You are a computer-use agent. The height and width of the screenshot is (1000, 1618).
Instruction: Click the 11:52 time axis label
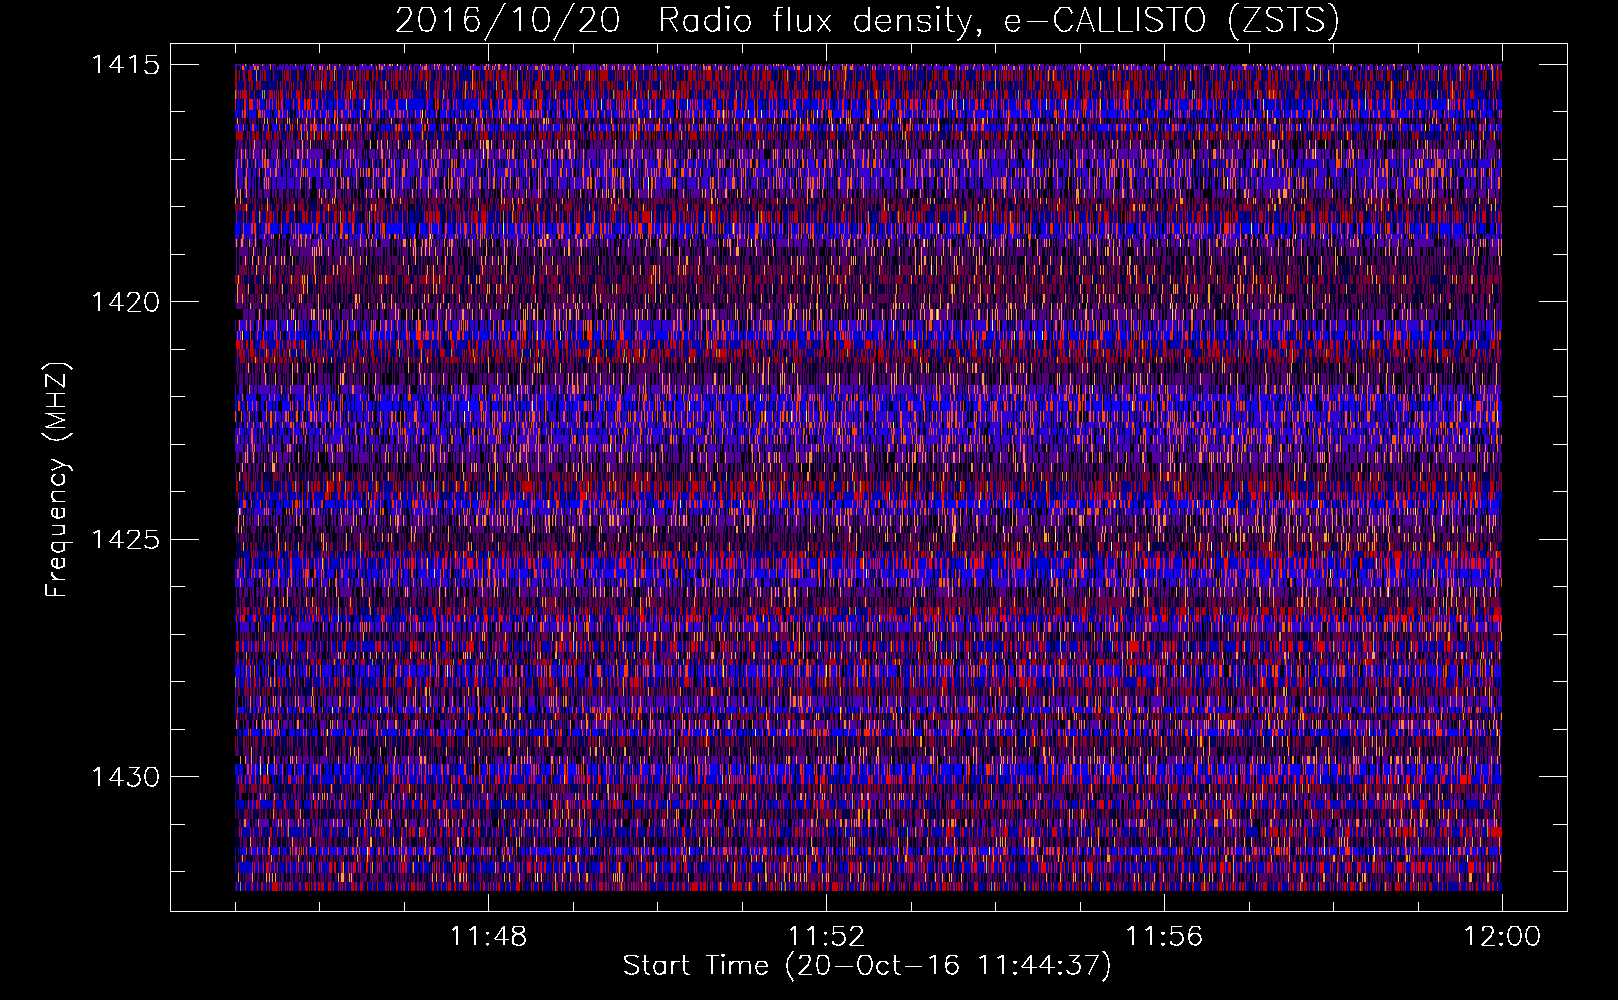point(826,937)
